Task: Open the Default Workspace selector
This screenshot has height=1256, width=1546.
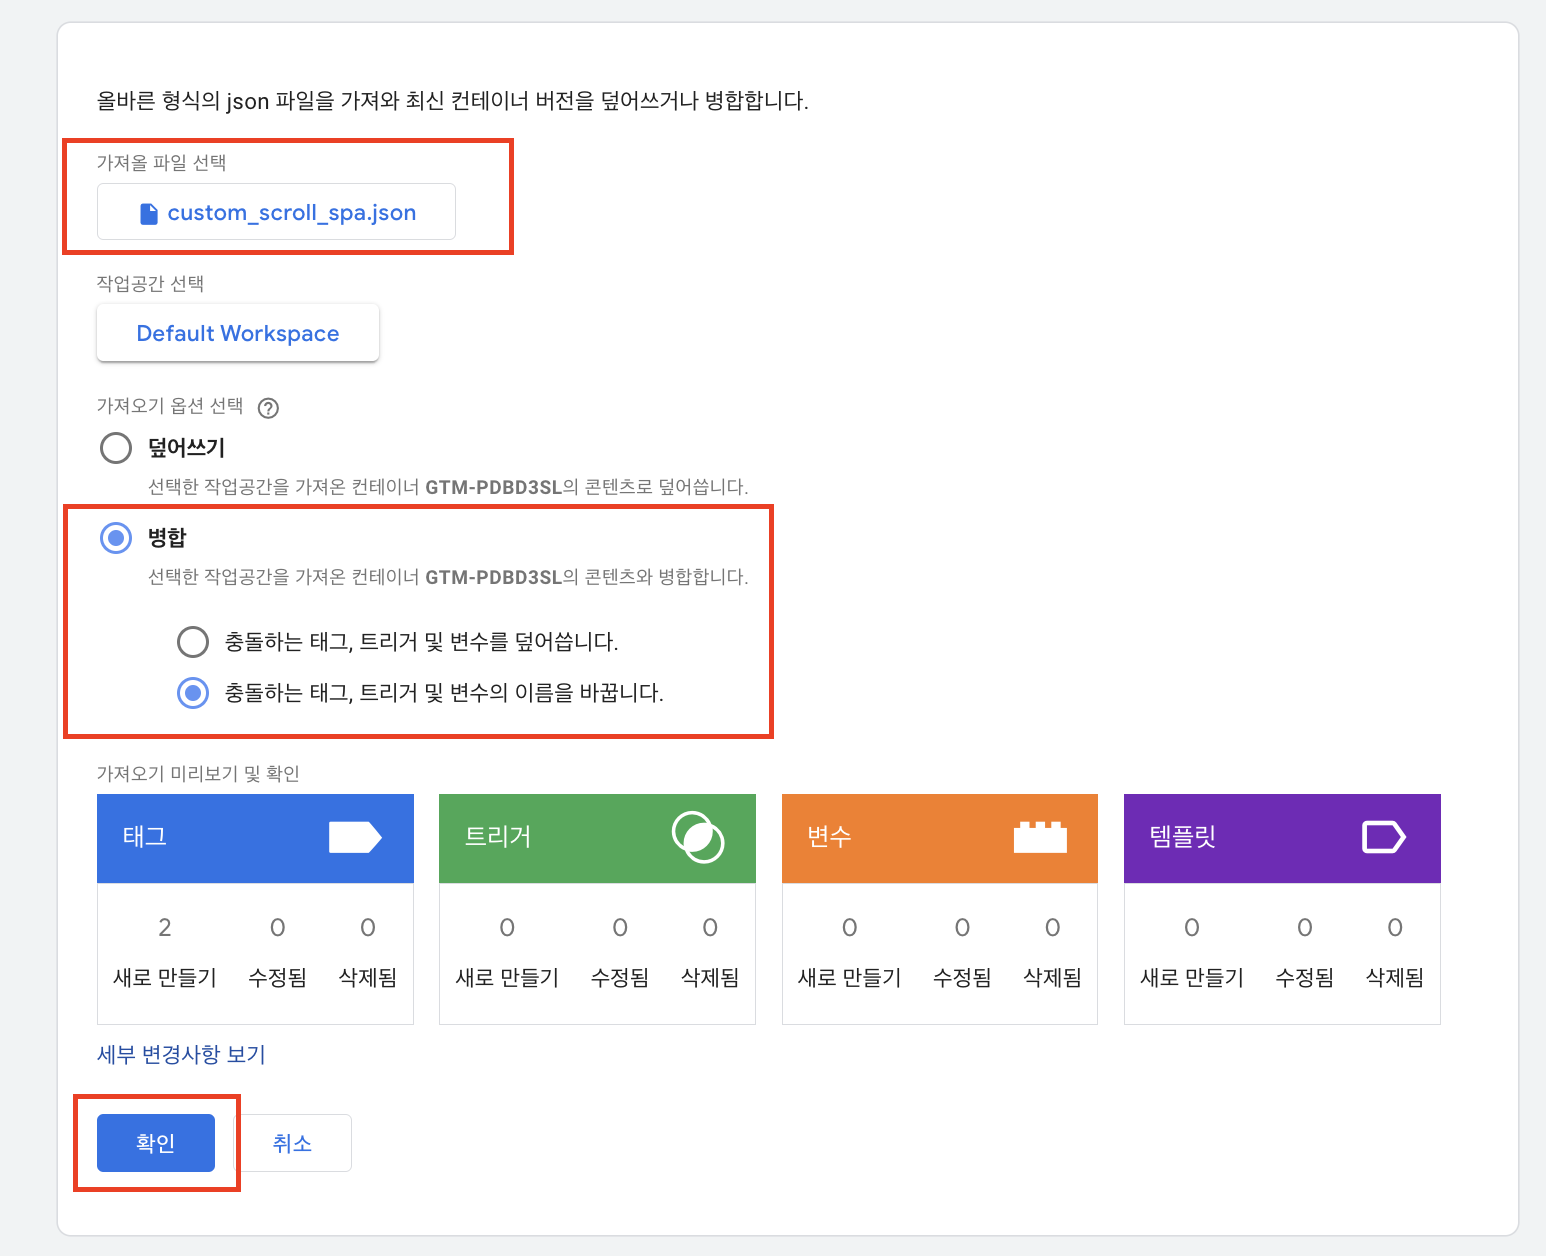Action: pyautogui.click(x=238, y=333)
